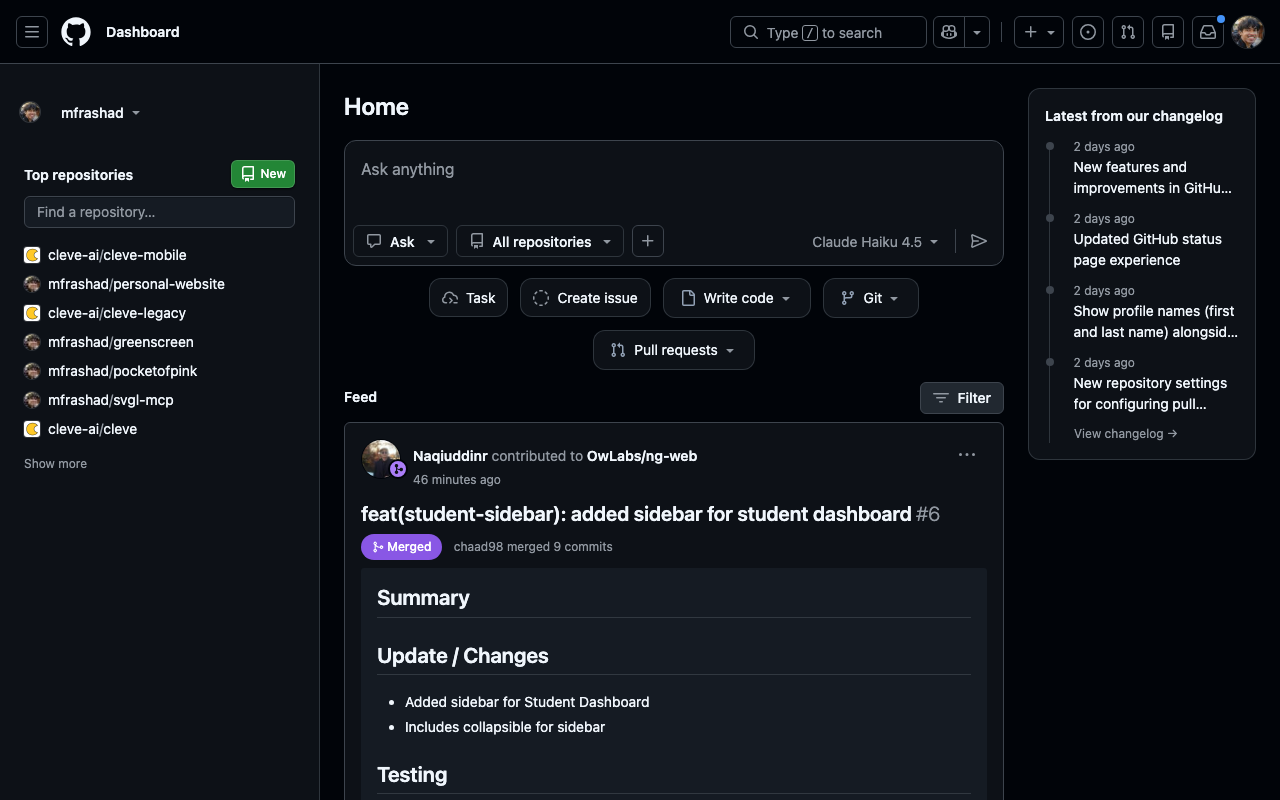Open the cleve-ai/cleve-mobile repository

(x=116, y=254)
